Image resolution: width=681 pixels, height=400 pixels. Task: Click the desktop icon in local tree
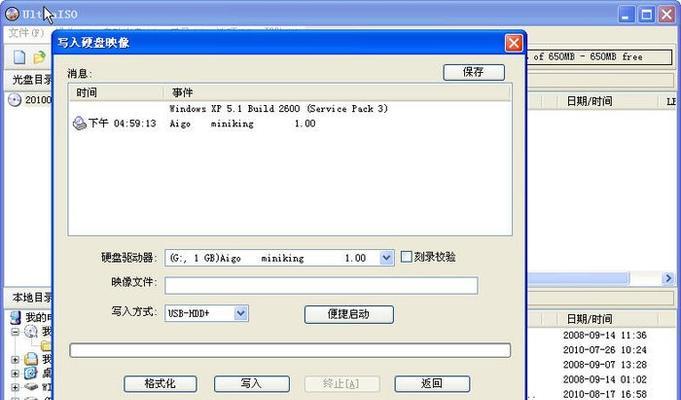point(31,373)
